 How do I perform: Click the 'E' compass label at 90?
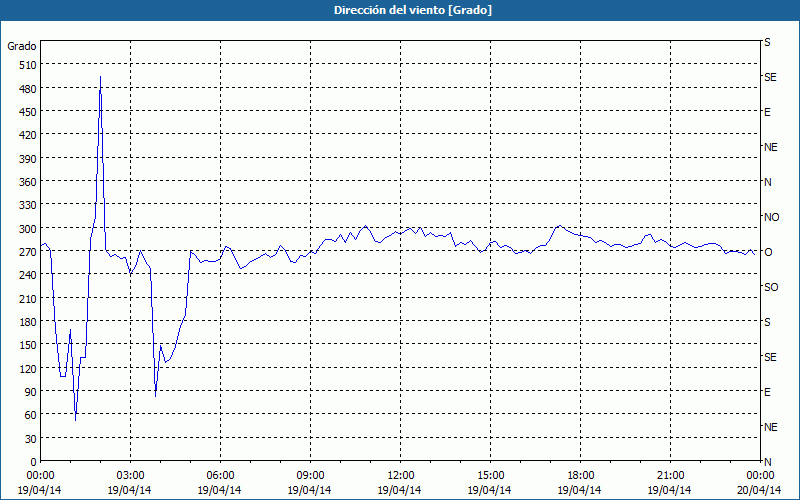point(767,392)
